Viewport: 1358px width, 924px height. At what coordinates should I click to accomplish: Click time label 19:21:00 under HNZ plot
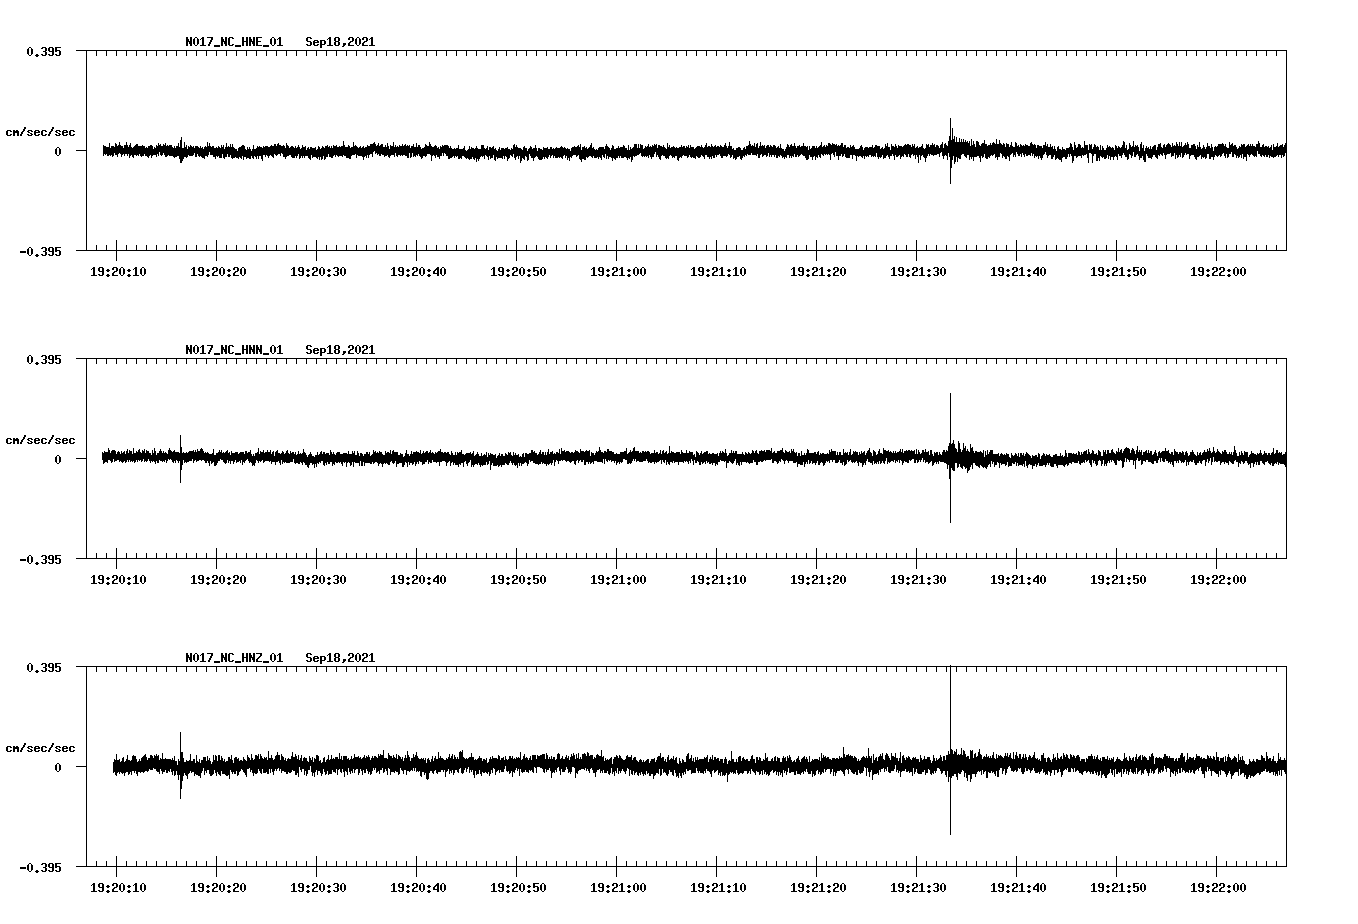click(x=618, y=888)
